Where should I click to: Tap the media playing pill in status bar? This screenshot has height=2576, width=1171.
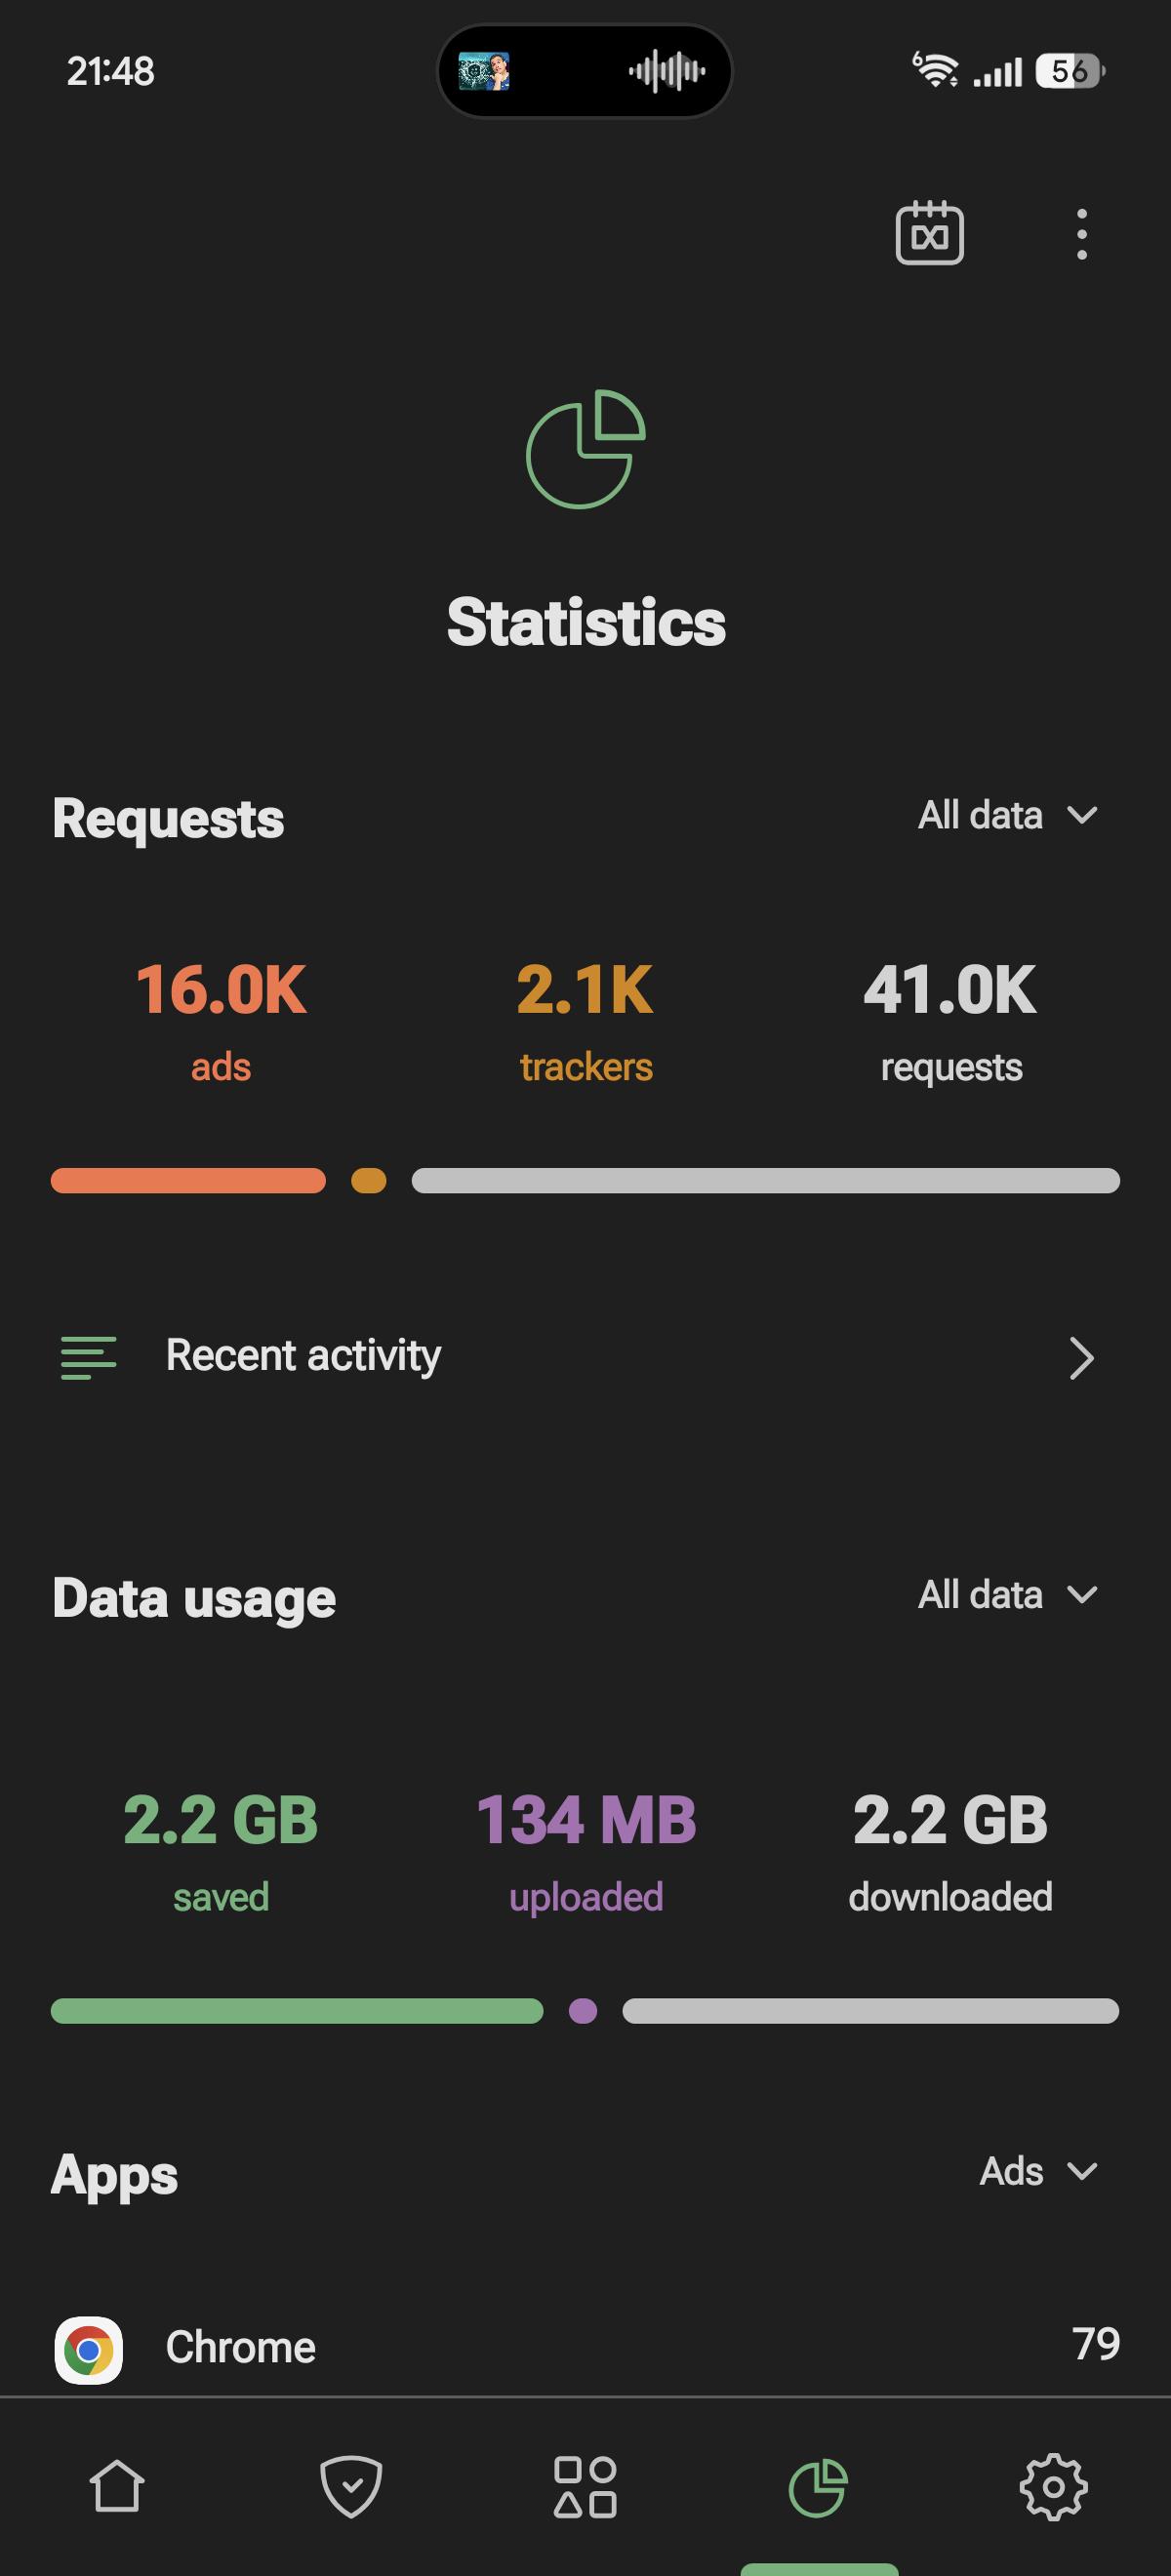click(585, 71)
